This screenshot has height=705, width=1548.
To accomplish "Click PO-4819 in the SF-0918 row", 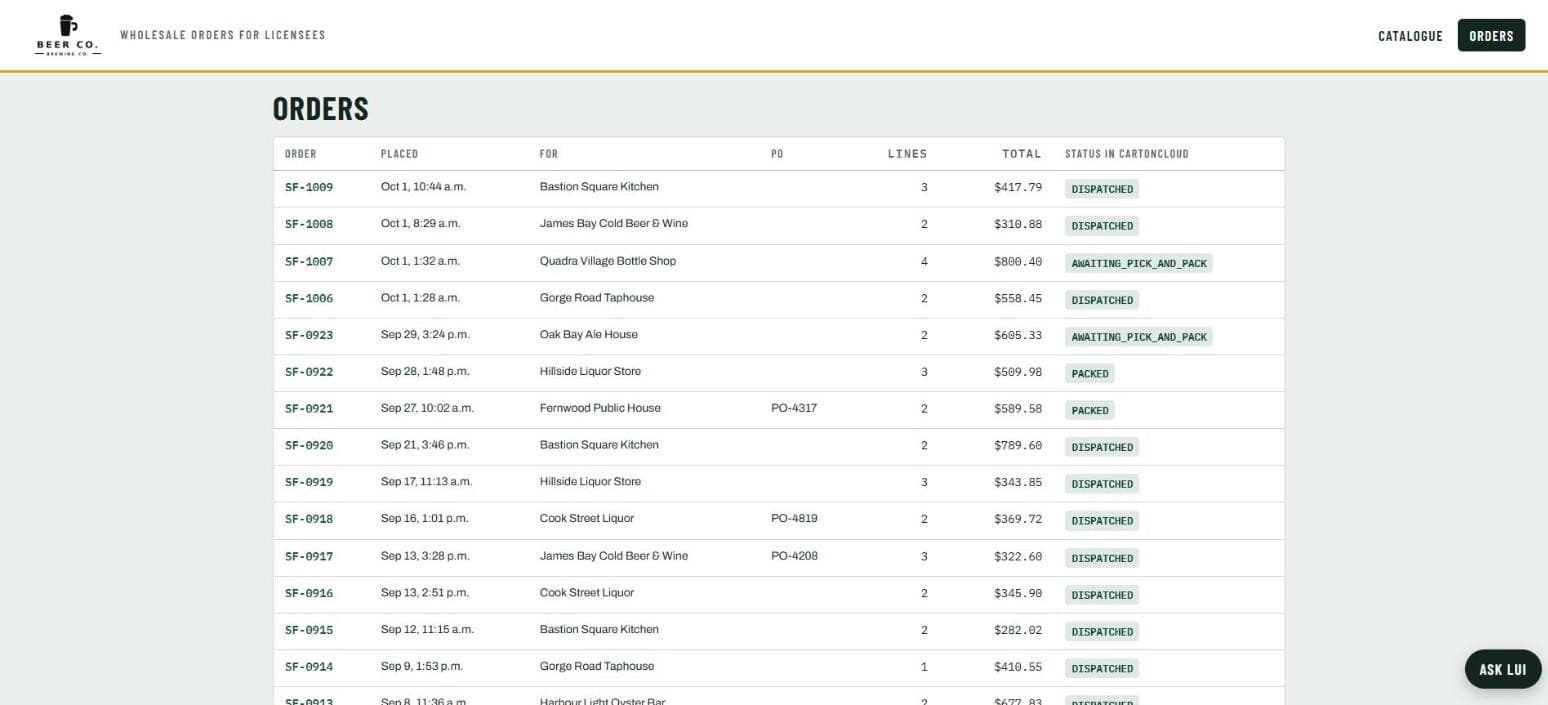I will point(794,519).
